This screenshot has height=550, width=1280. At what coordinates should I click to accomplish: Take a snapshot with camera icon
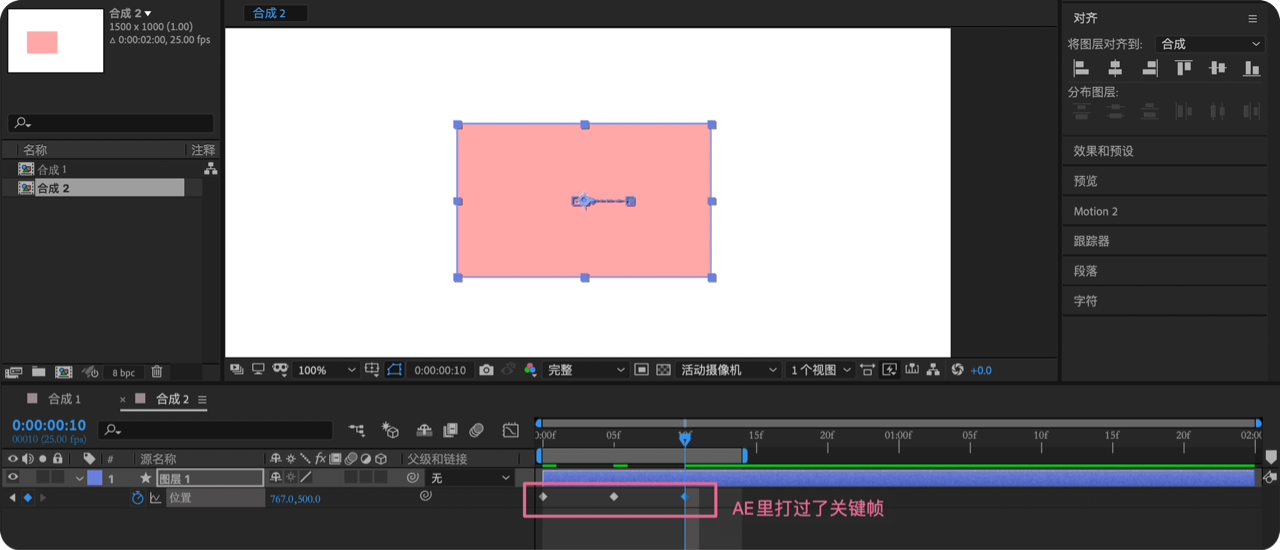(486, 370)
